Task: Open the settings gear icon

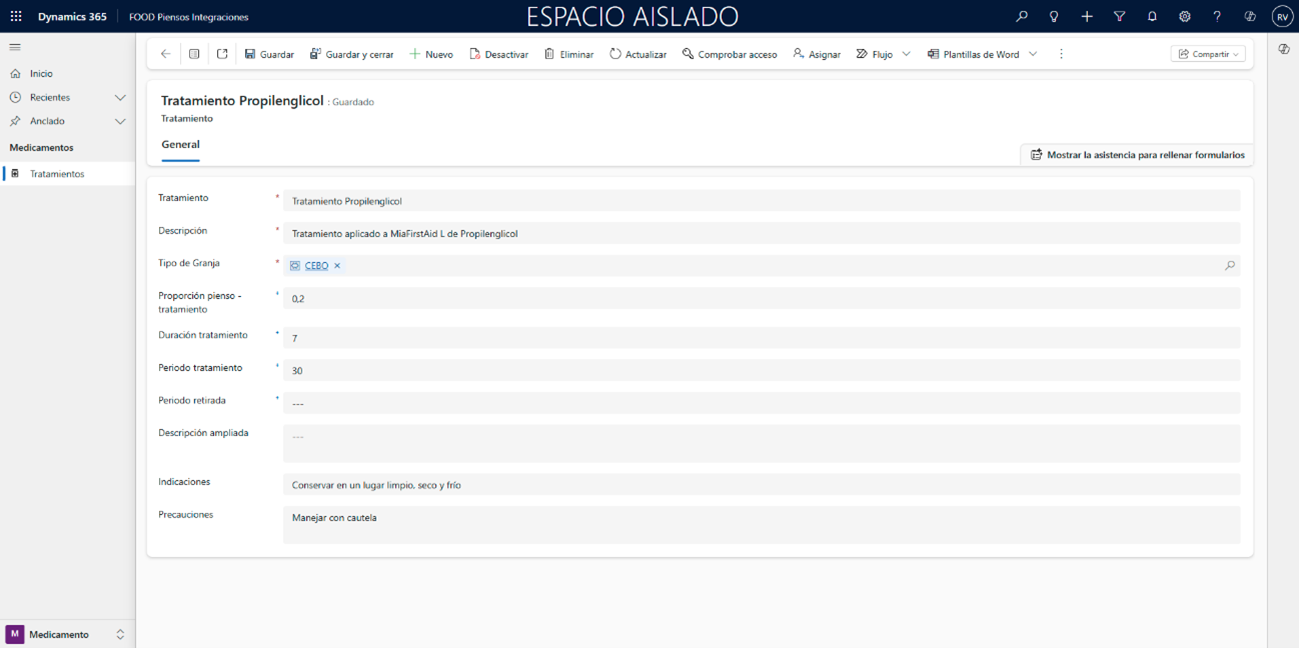Action: (x=1184, y=17)
